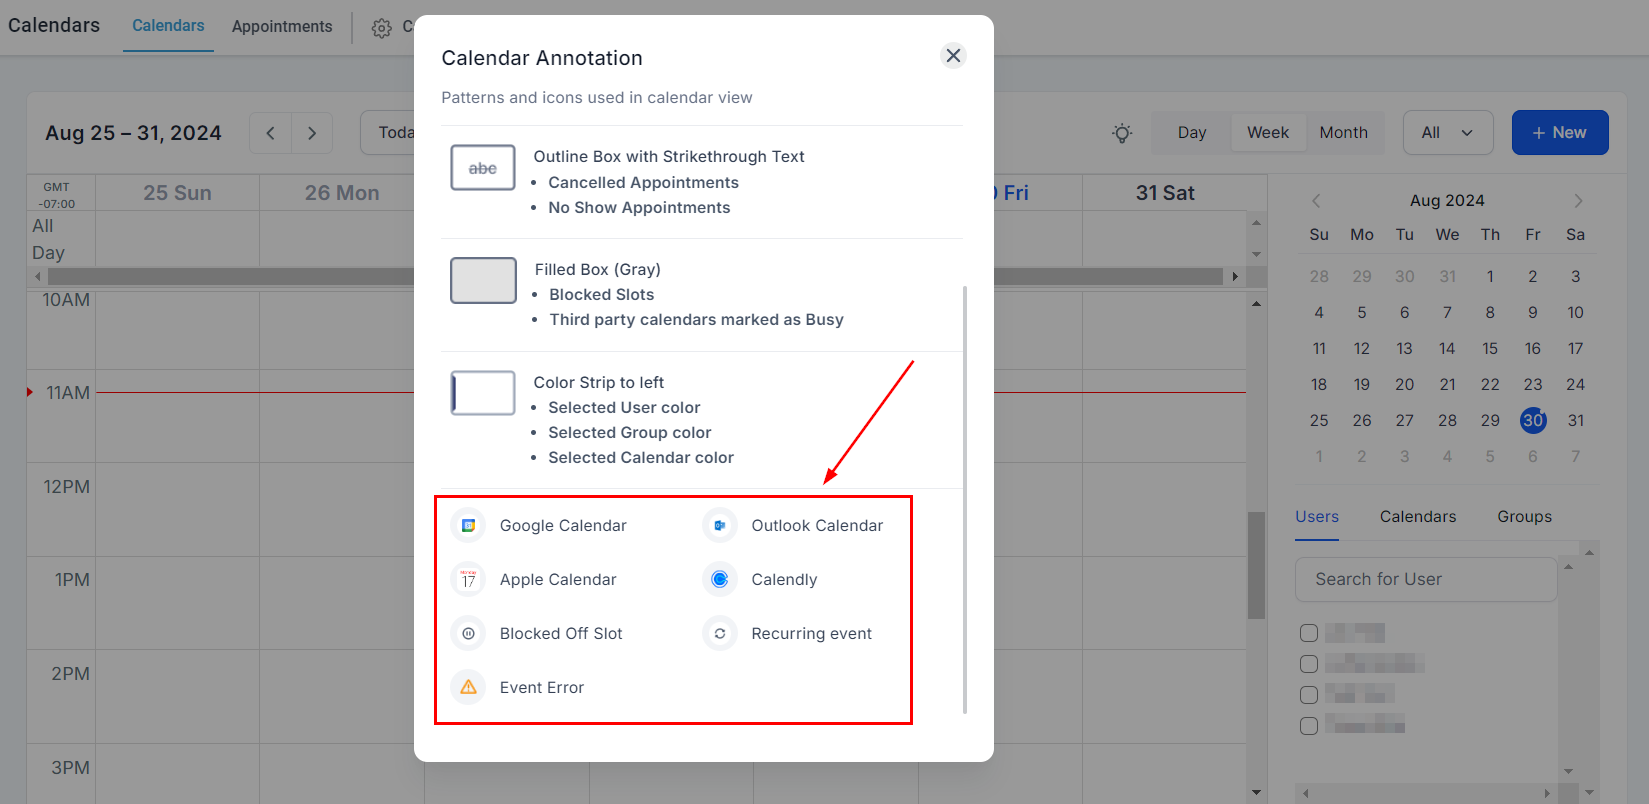Click the Google Calendar icon
Image resolution: width=1649 pixels, height=804 pixels.
(468, 526)
